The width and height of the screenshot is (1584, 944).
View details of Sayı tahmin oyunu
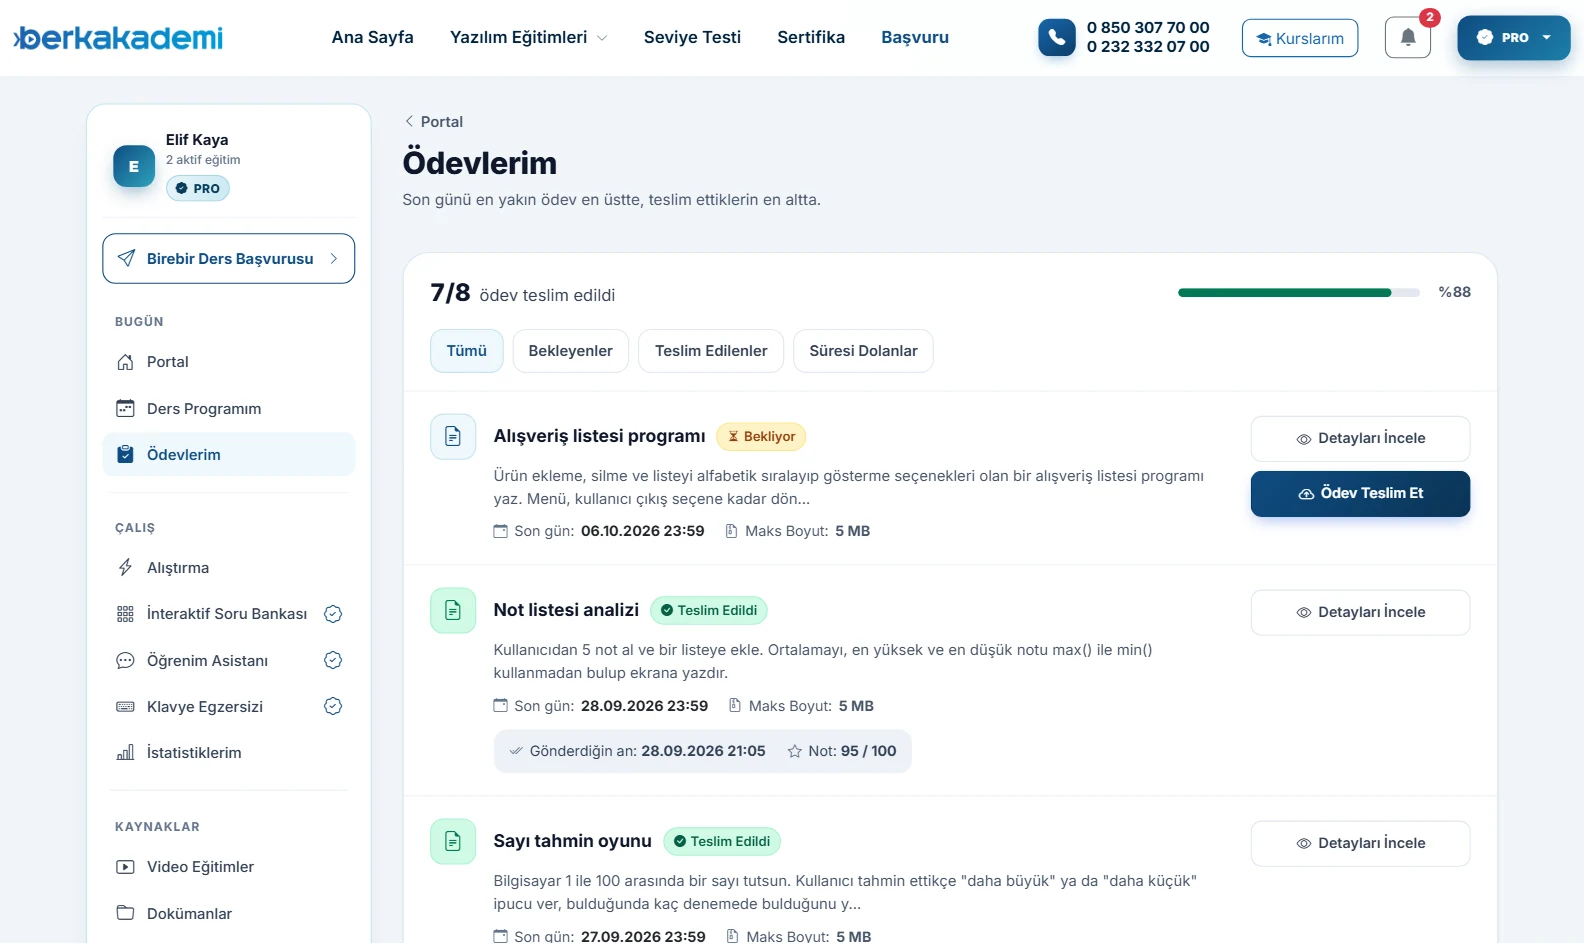1360,844
